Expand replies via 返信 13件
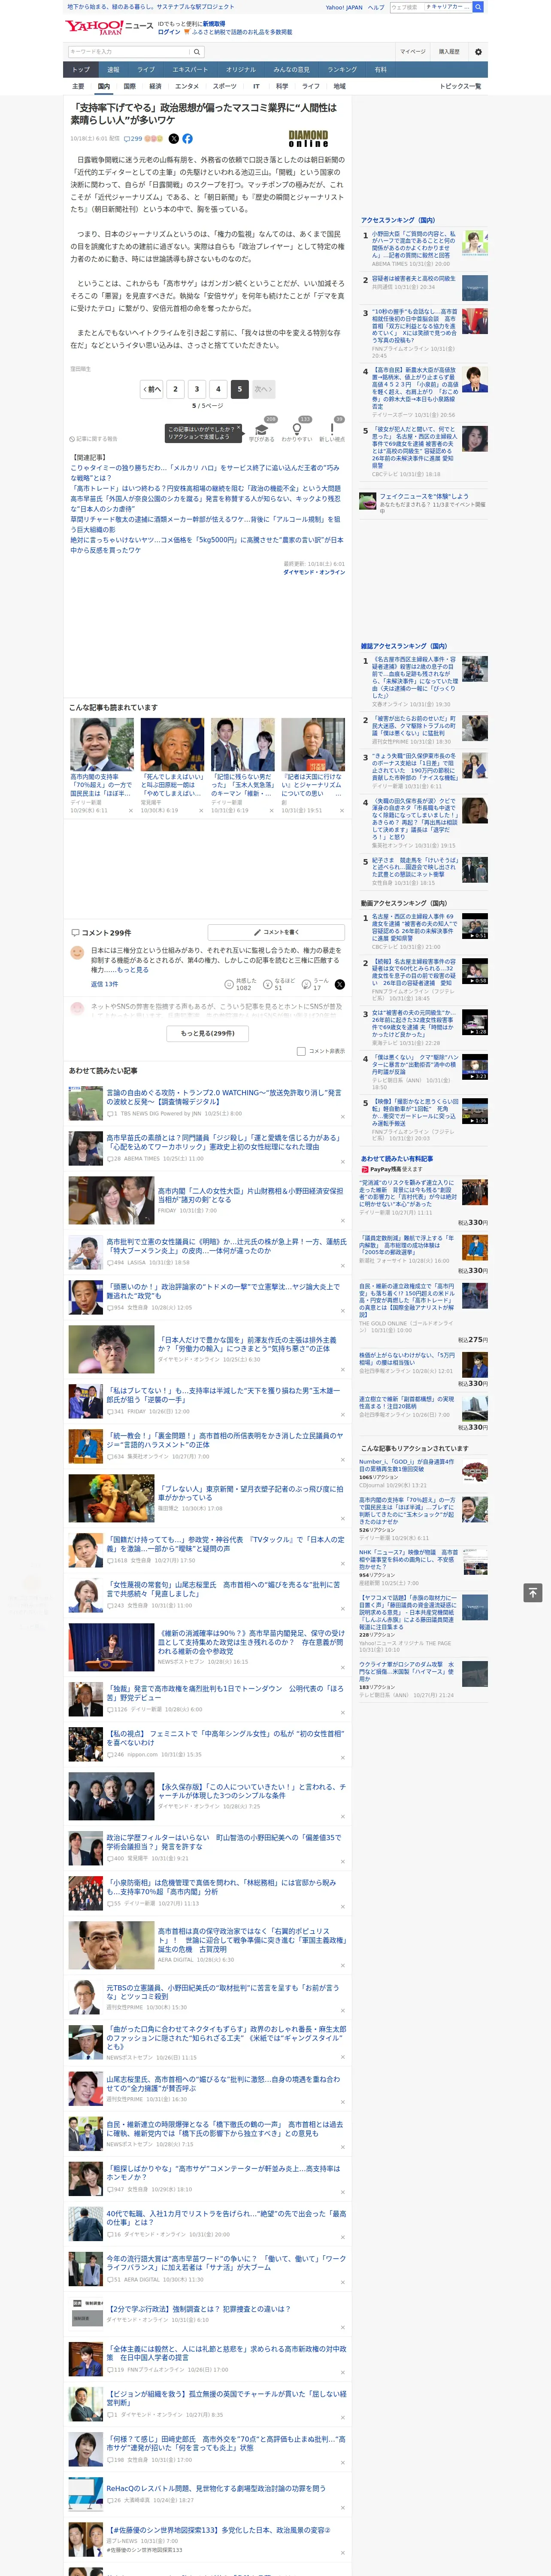The height and width of the screenshot is (2576, 551). [105, 985]
